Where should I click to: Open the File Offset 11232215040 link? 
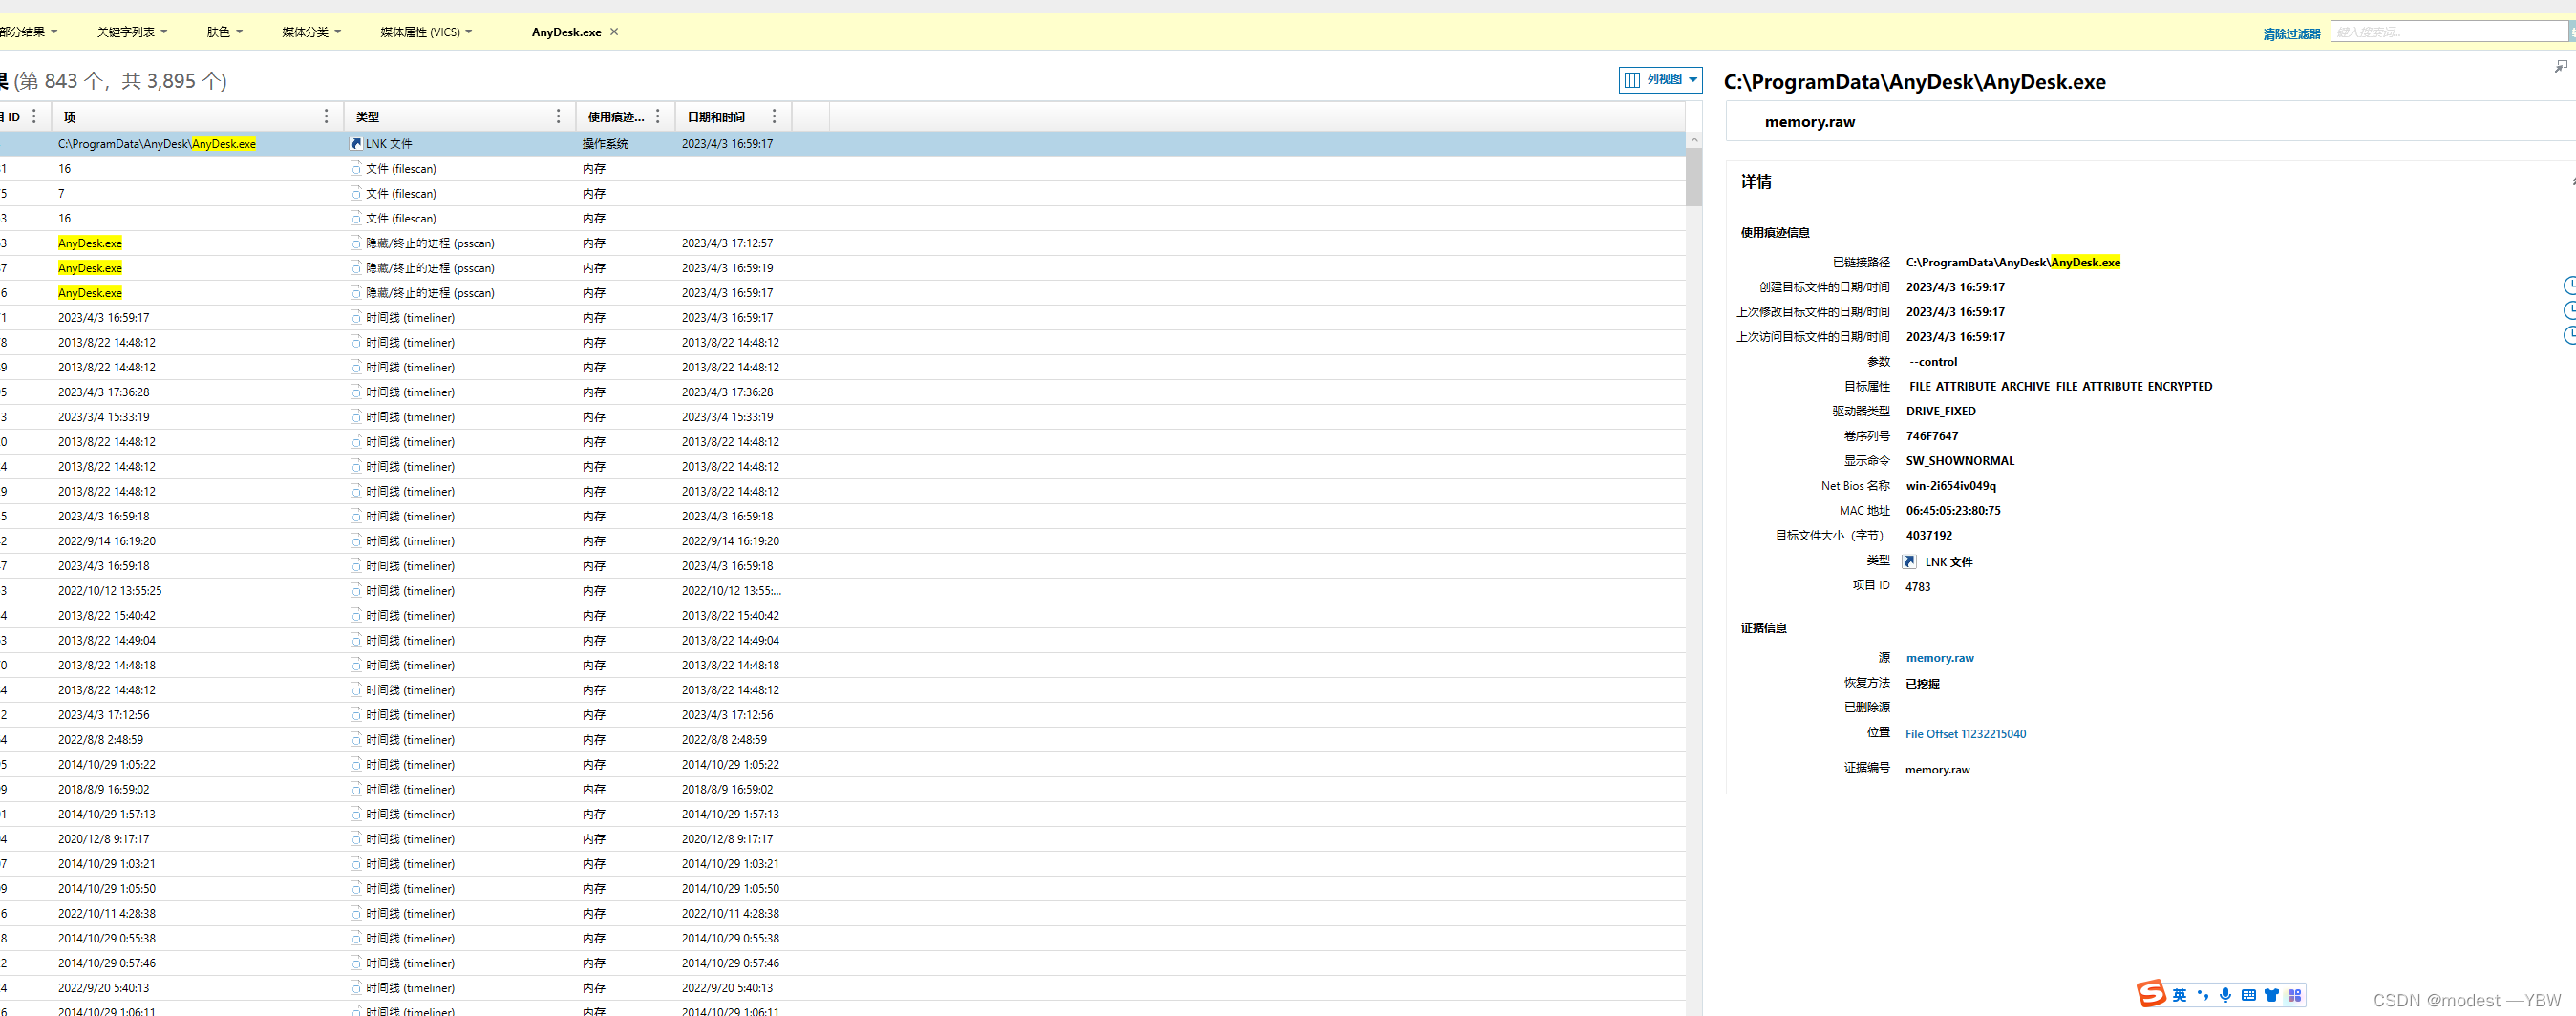tap(1965, 734)
